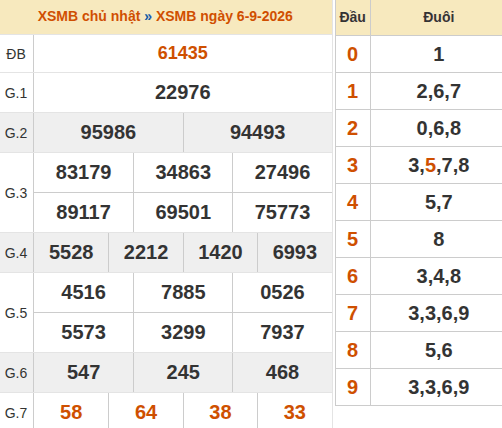This screenshot has height=428, width=502.
Task: Click G.4 number 5528
Action: tap(71, 252)
